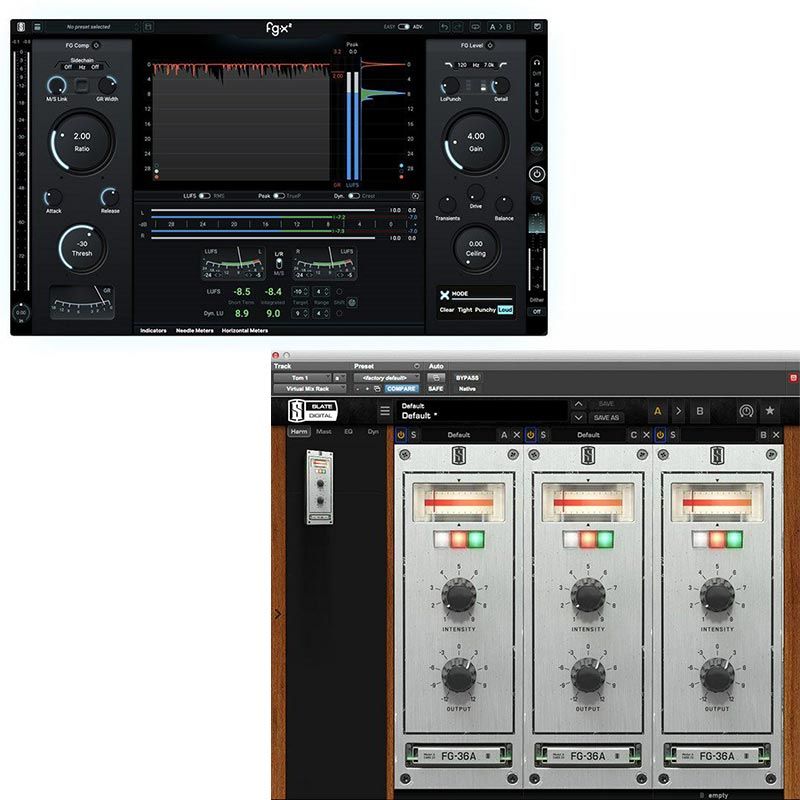Viewport: 800px width, 800px height.
Task: Save the current FG-X 2 preset
Action: coord(148,27)
